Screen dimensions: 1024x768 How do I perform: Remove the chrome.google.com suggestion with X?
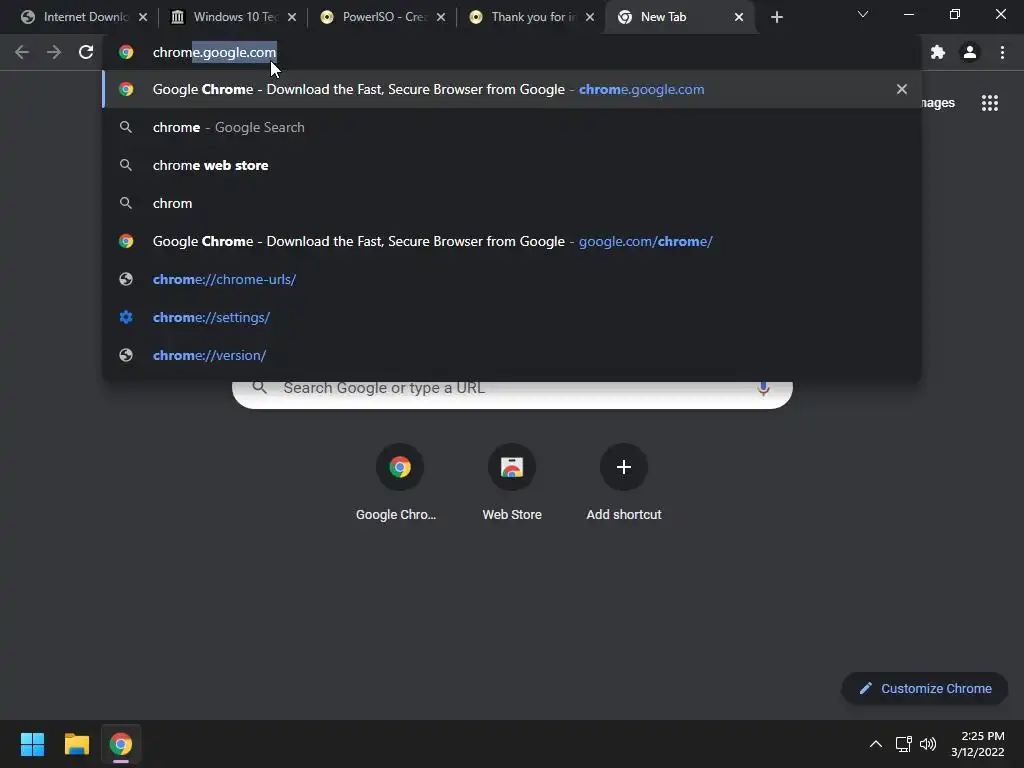902,89
